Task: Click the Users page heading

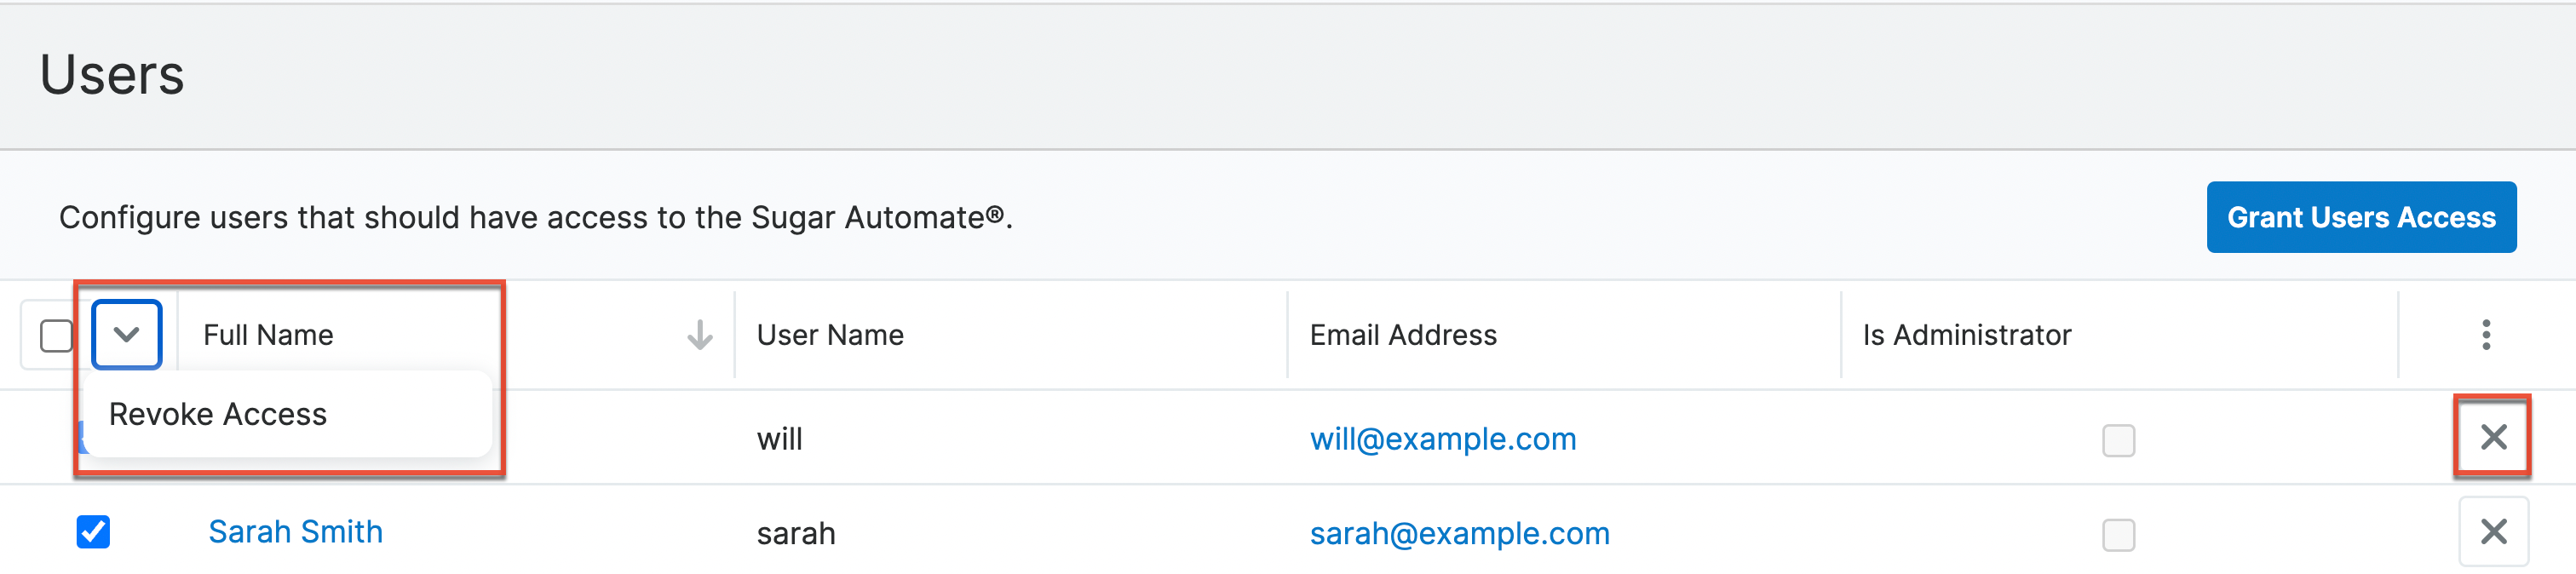Action: 112,75
